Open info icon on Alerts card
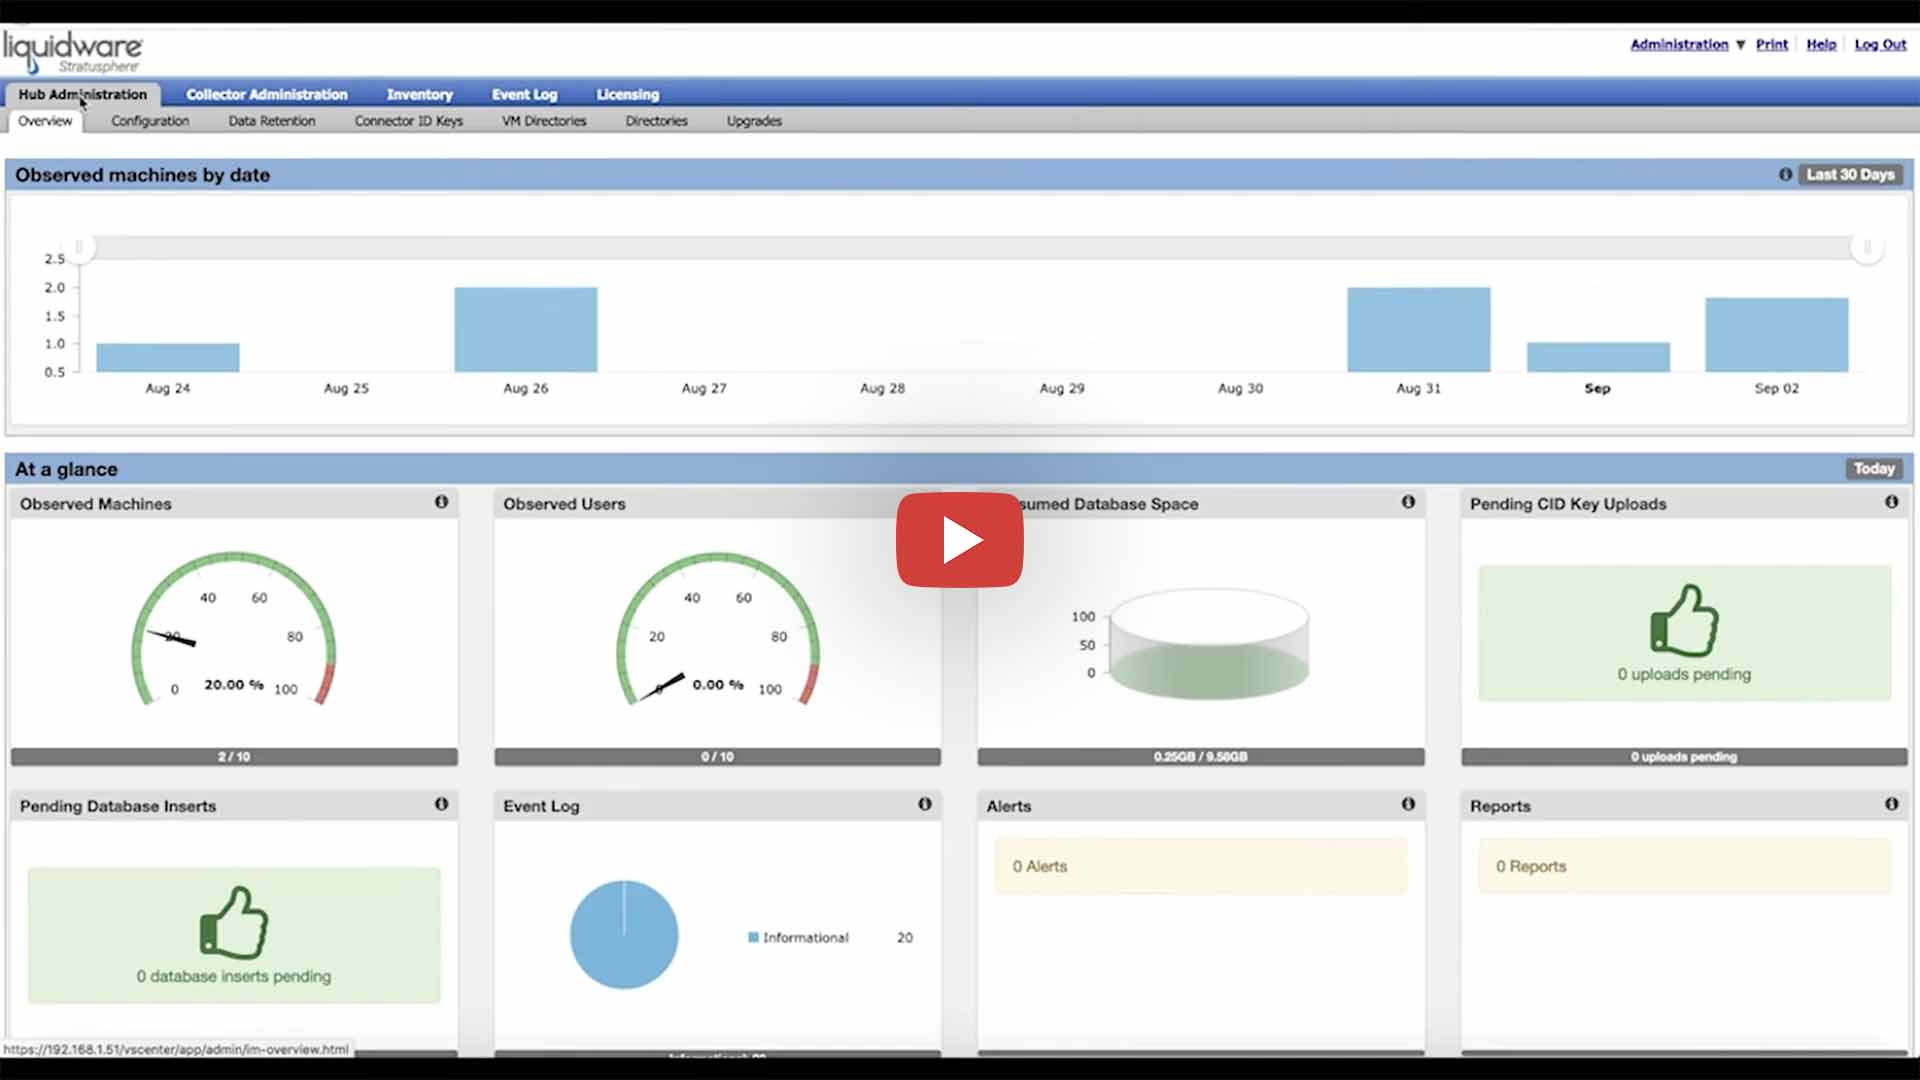Image resolution: width=1920 pixels, height=1080 pixels. click(1408, 804)
